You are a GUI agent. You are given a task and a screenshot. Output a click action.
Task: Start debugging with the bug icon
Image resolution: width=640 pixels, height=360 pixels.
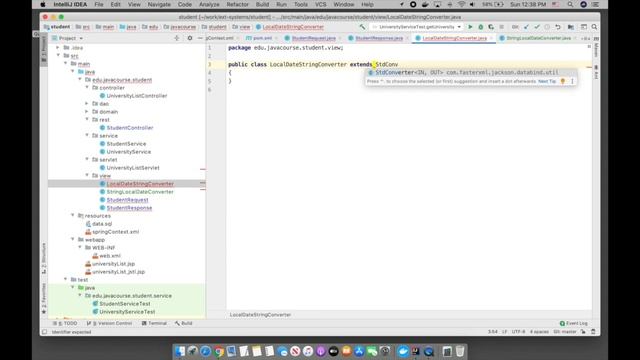tap(481, 27)
